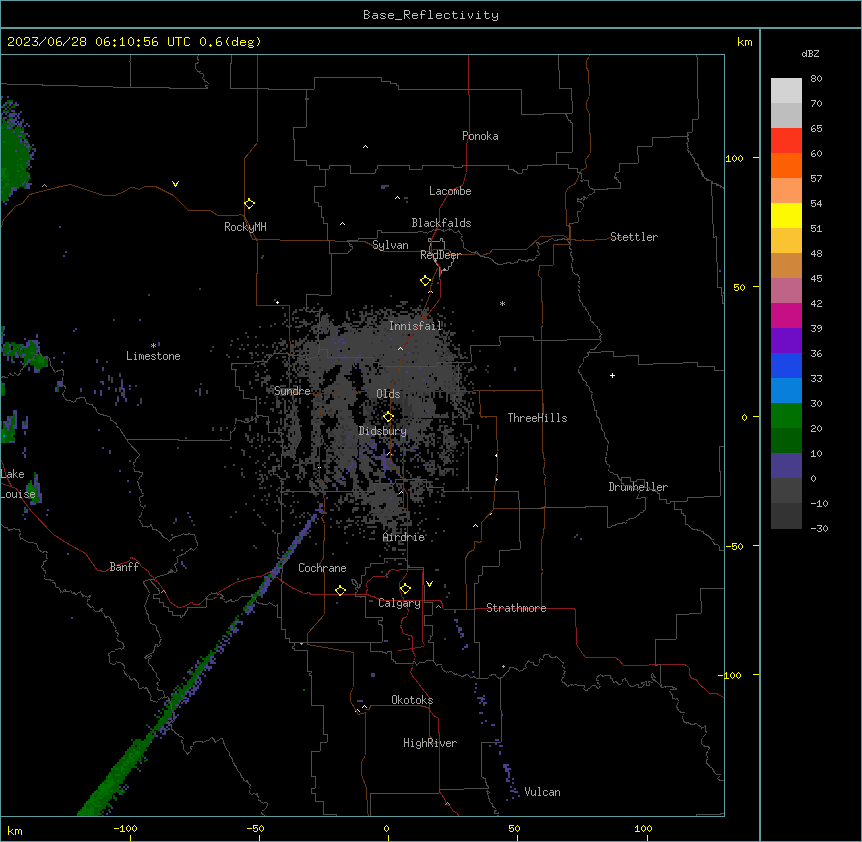862x842 pixels.
Task: Click the Strathmore label
Action: click(516, 608)
